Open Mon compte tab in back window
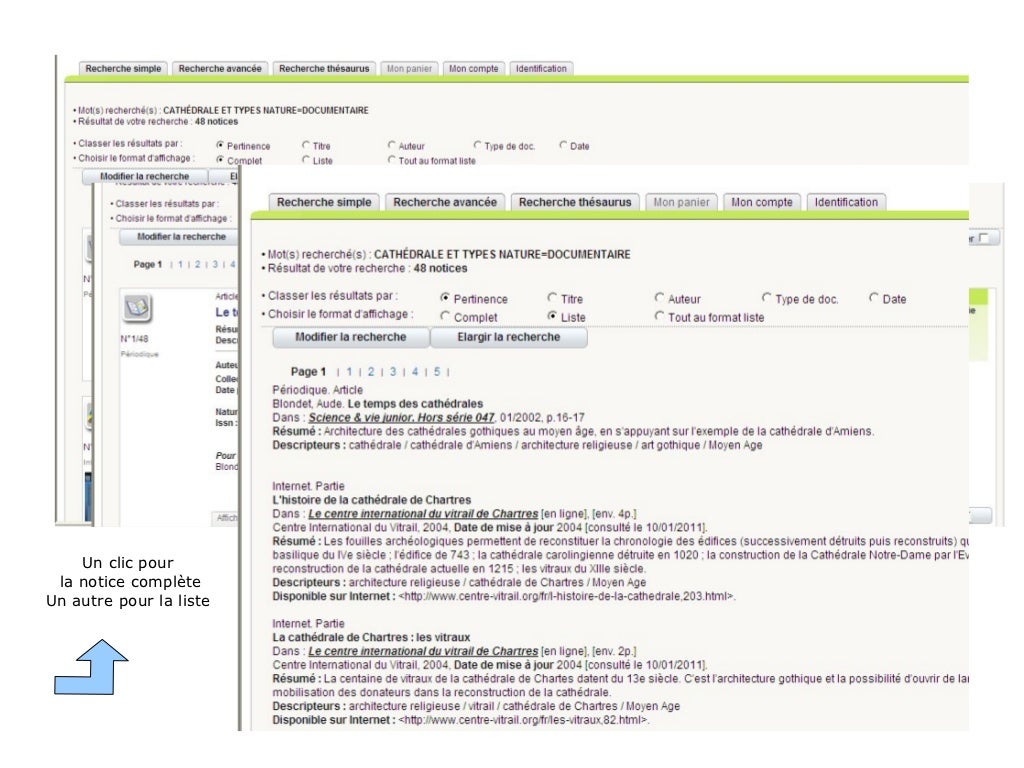The width and height of the screenshot is (1024, 768). 473,69
